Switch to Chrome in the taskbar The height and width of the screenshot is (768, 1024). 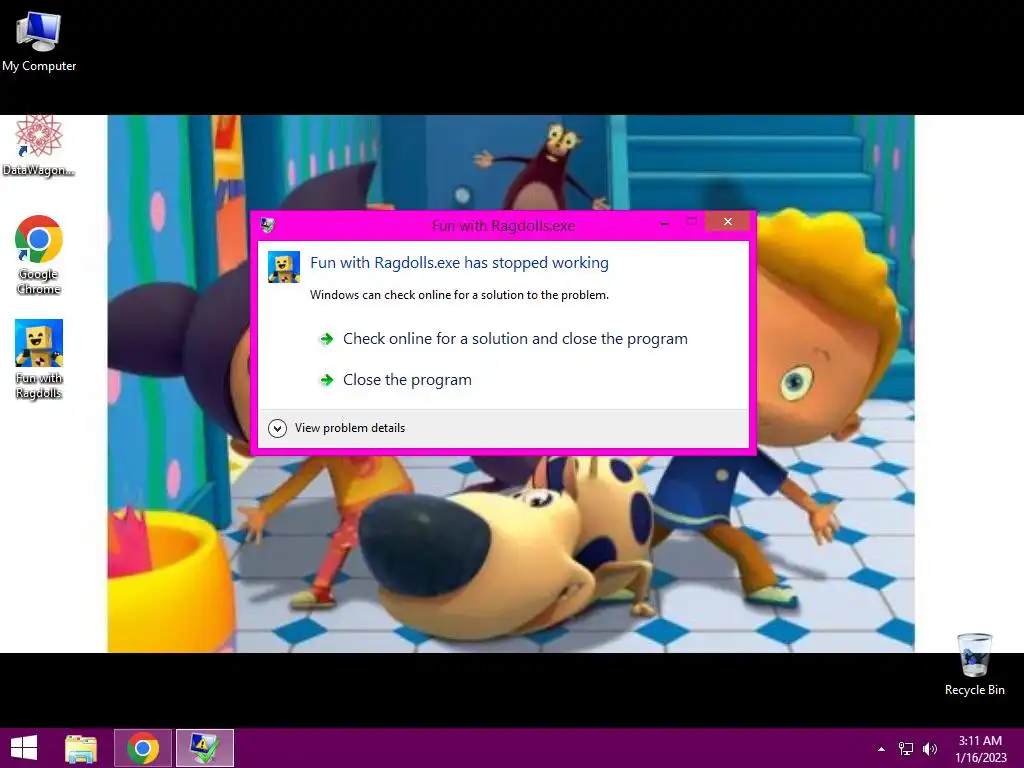[143, 748]
